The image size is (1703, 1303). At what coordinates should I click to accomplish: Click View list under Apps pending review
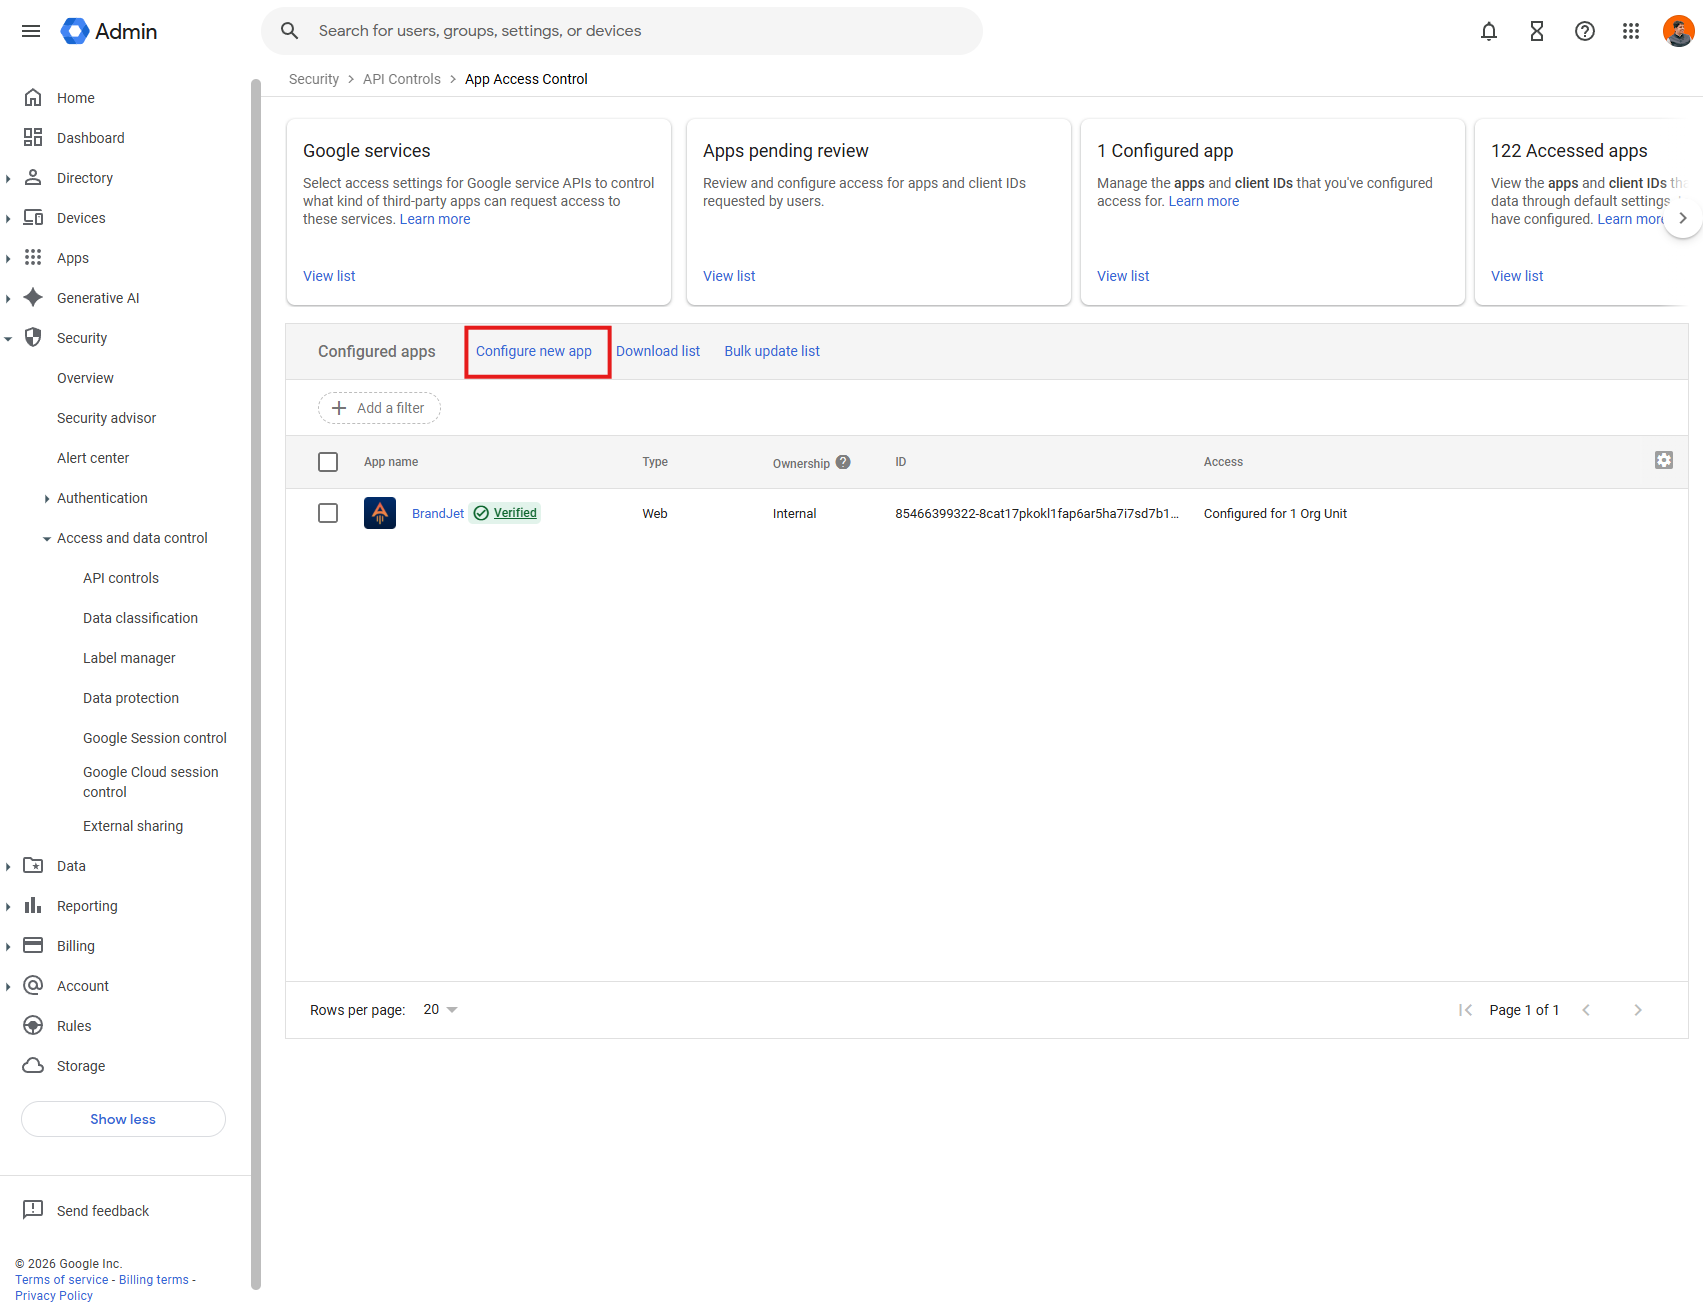tap(729, 276)
